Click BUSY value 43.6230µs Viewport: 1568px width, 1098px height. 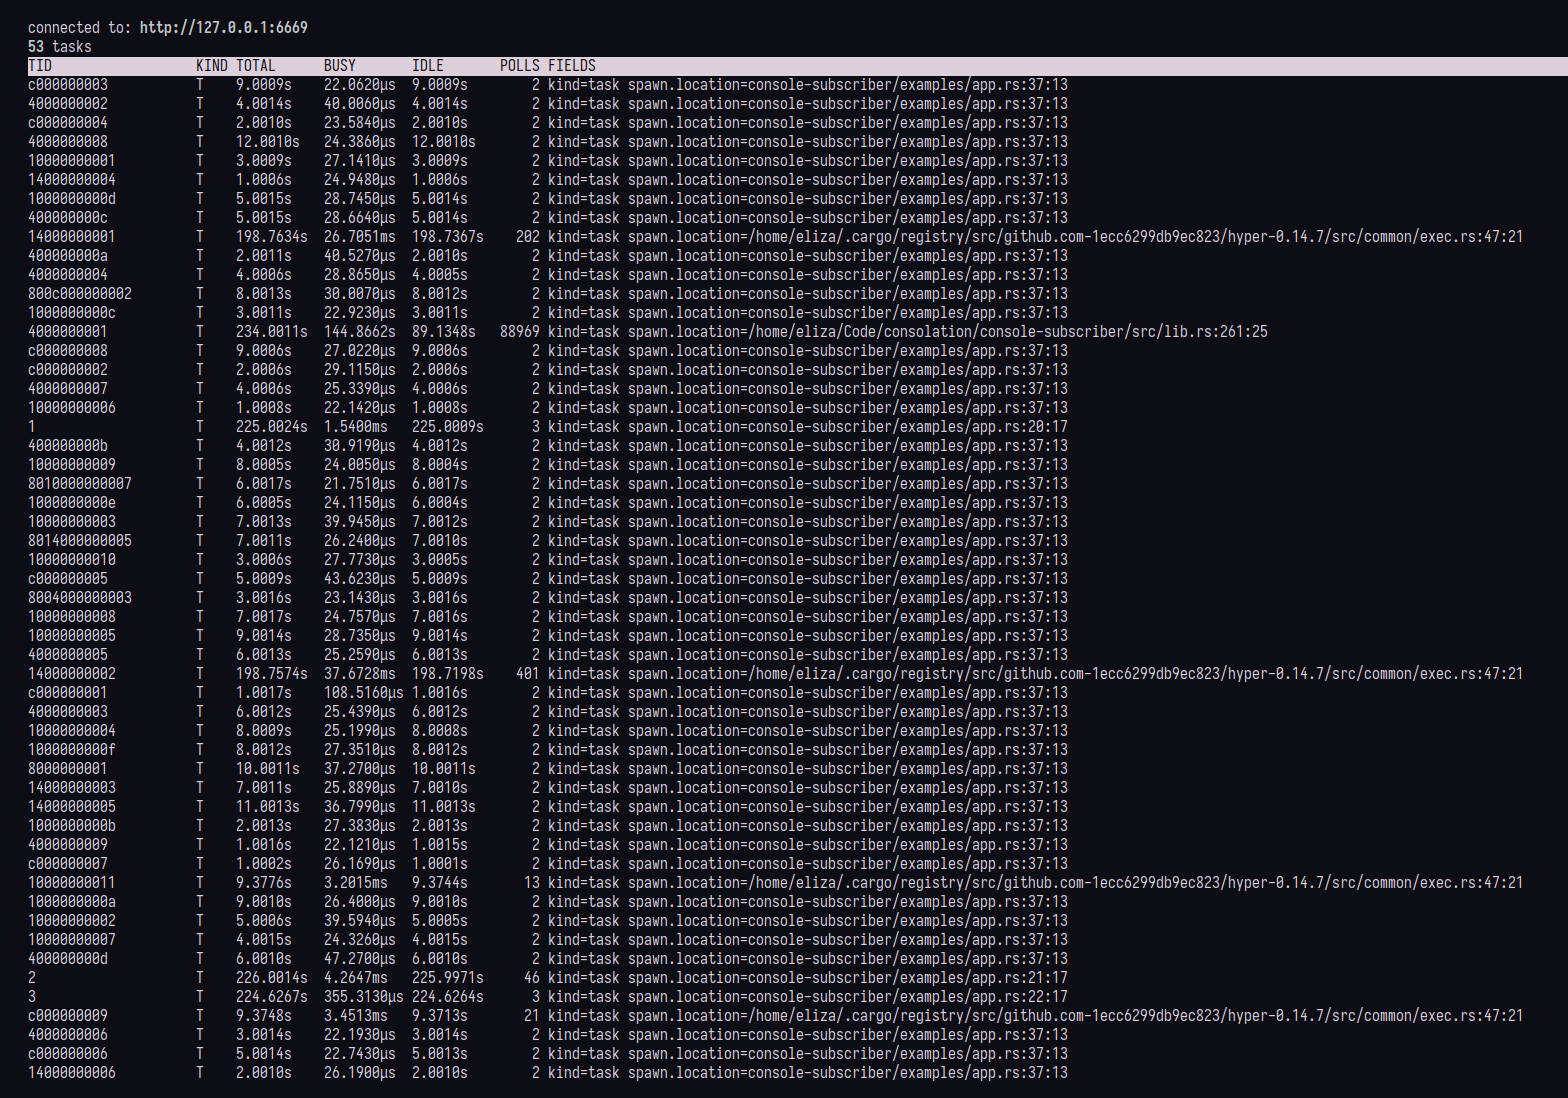point(360,579)
